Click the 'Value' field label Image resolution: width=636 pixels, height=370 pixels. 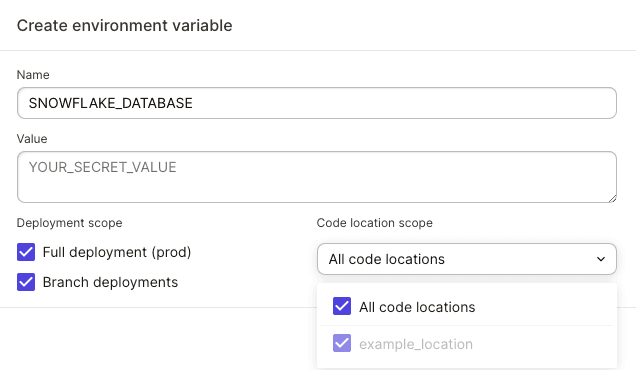[x=32, y=139]
